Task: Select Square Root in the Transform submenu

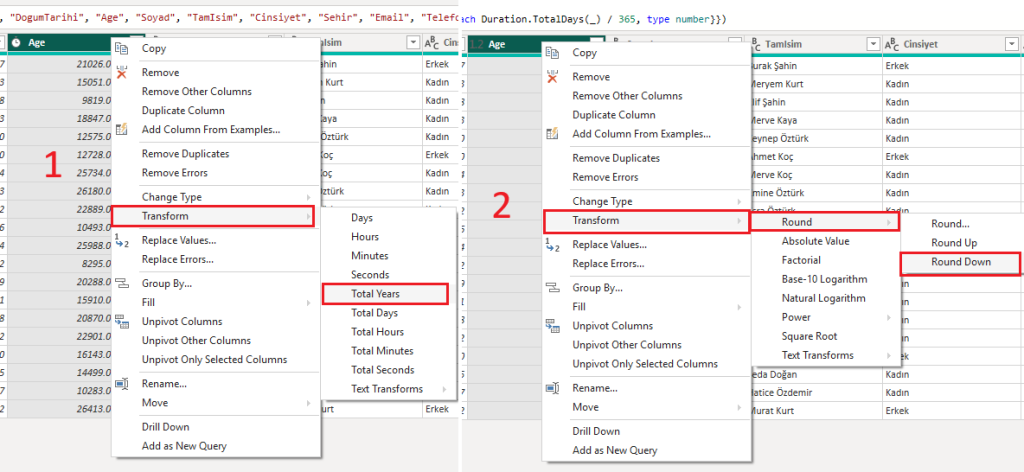Action: (809, 336)
